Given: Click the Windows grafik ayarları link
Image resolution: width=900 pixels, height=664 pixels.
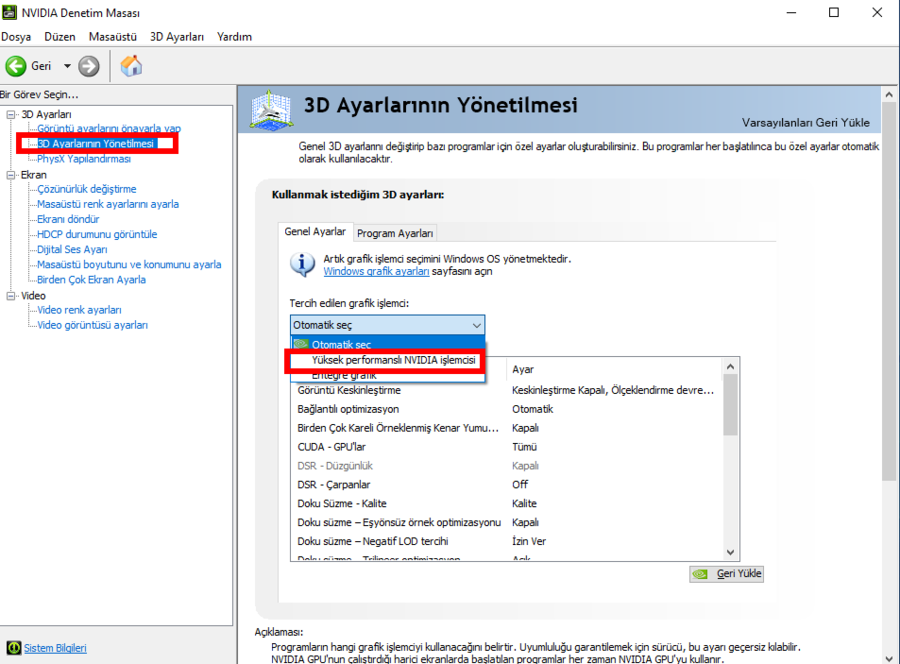Looking at the screenshot, I should click(x=376, y=271).
